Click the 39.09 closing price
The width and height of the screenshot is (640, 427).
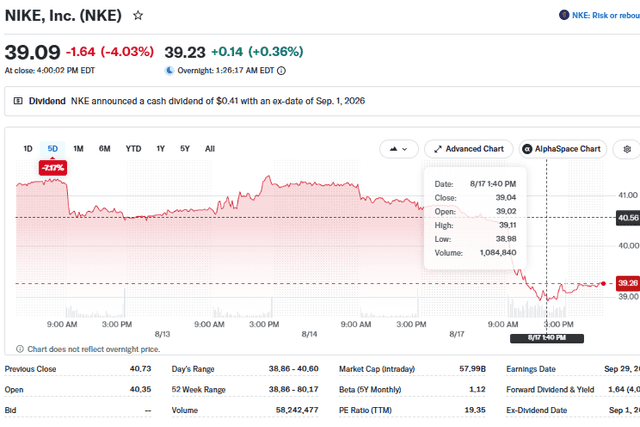pos(32,52)
